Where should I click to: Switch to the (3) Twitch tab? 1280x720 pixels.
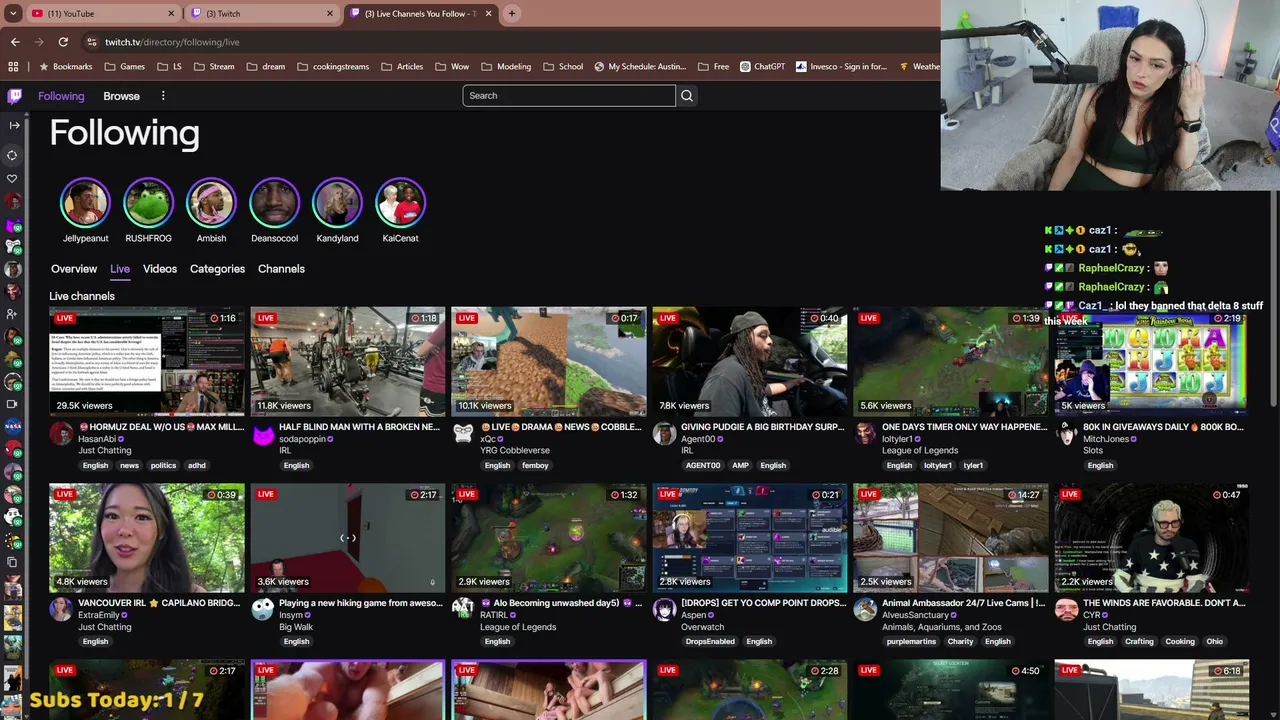point(261,14)
